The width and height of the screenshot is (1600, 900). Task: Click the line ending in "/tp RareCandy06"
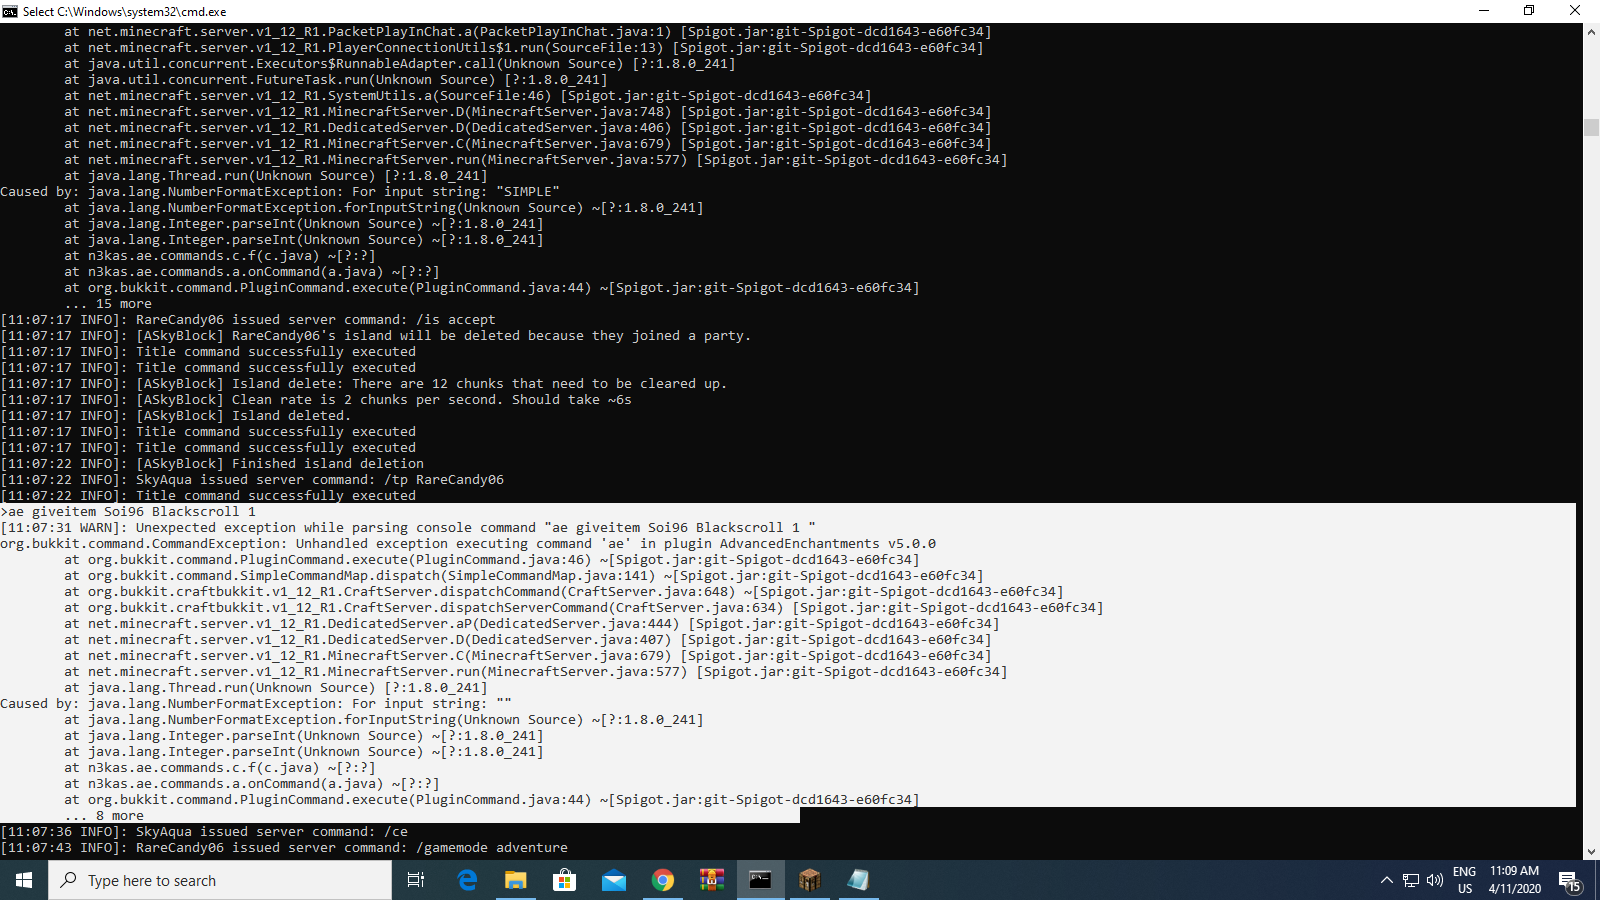[x=252, y=480]
